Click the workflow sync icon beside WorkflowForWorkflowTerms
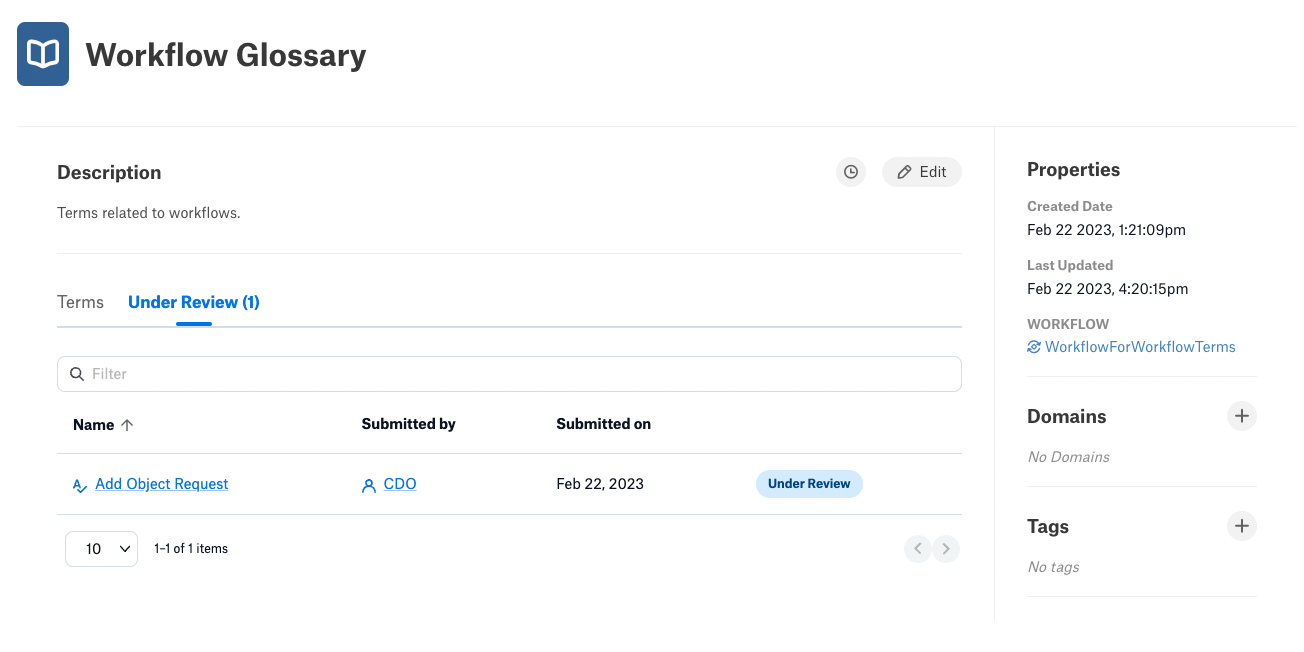 (1034, 347)
